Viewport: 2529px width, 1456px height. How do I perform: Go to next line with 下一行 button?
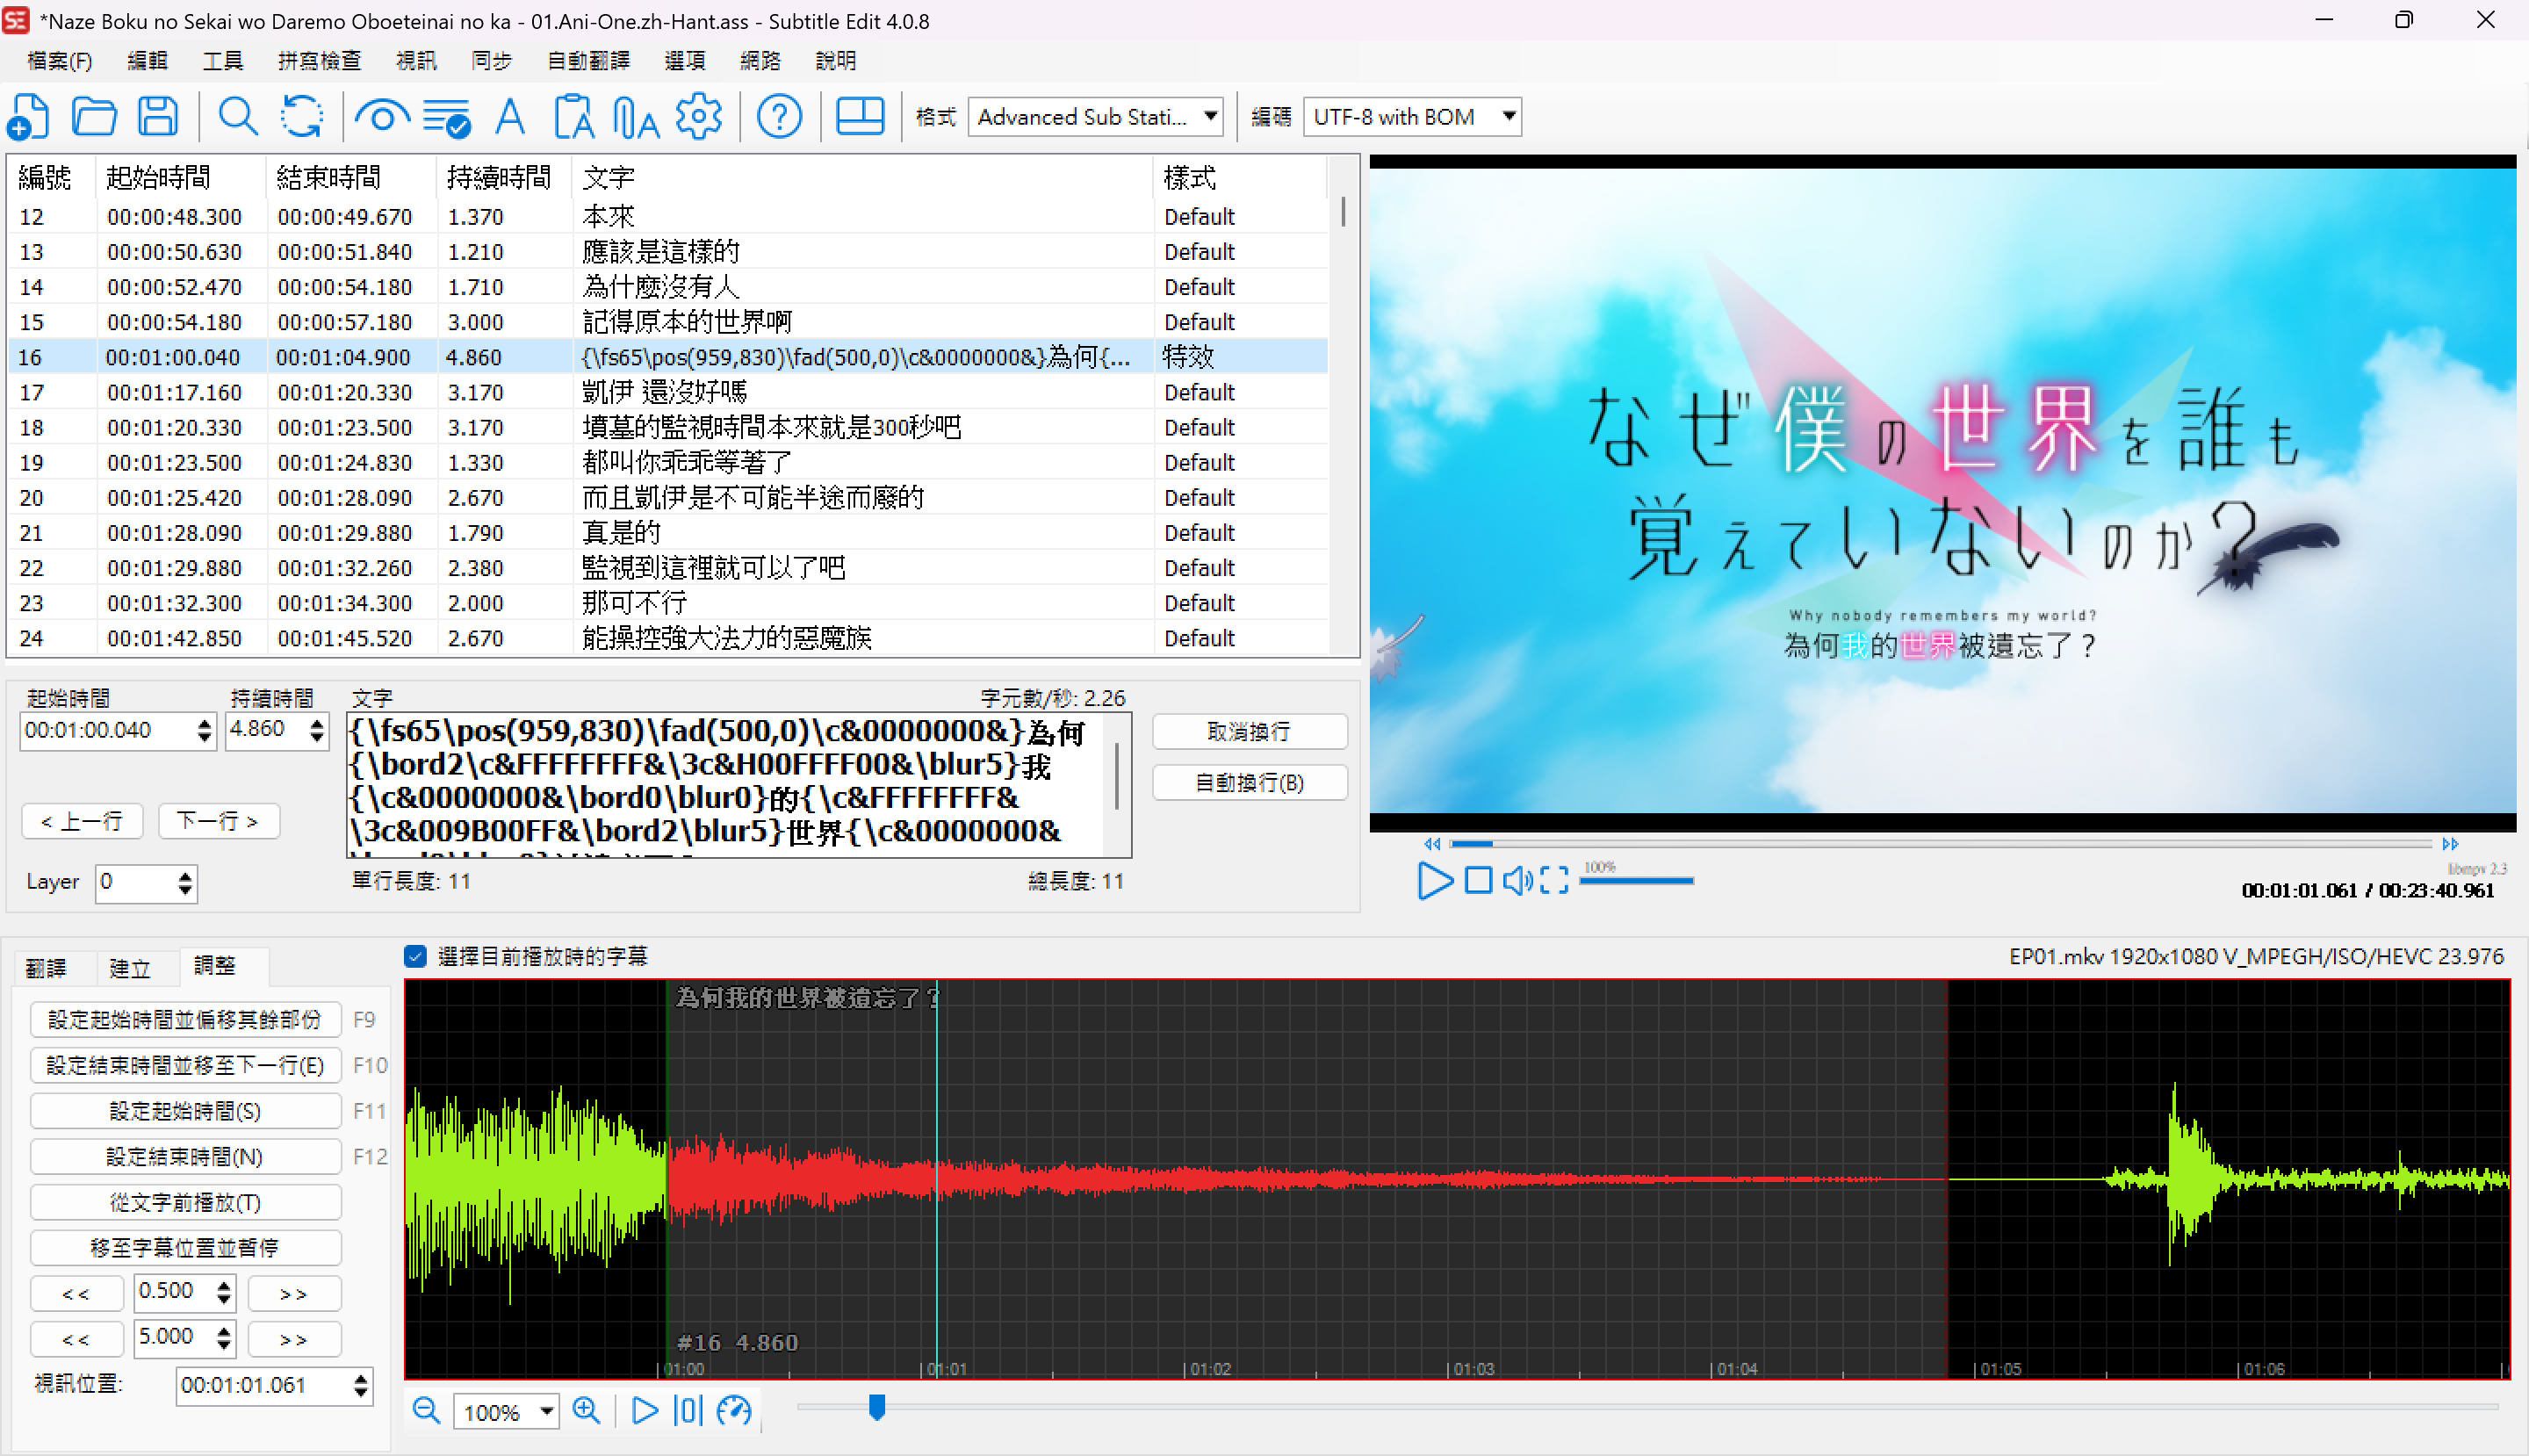pyautogui.click(x=219, y=821)
